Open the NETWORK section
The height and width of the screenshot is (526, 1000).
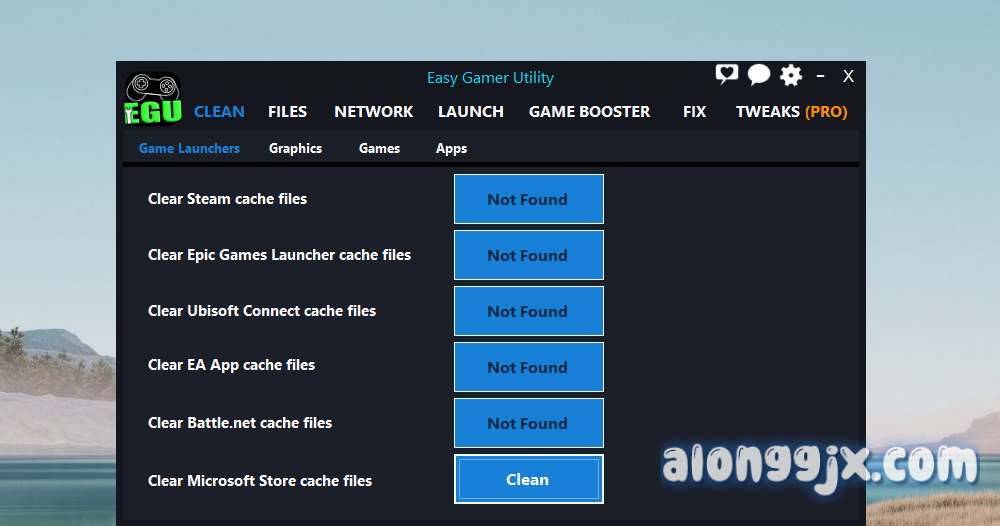pos(373,112)
